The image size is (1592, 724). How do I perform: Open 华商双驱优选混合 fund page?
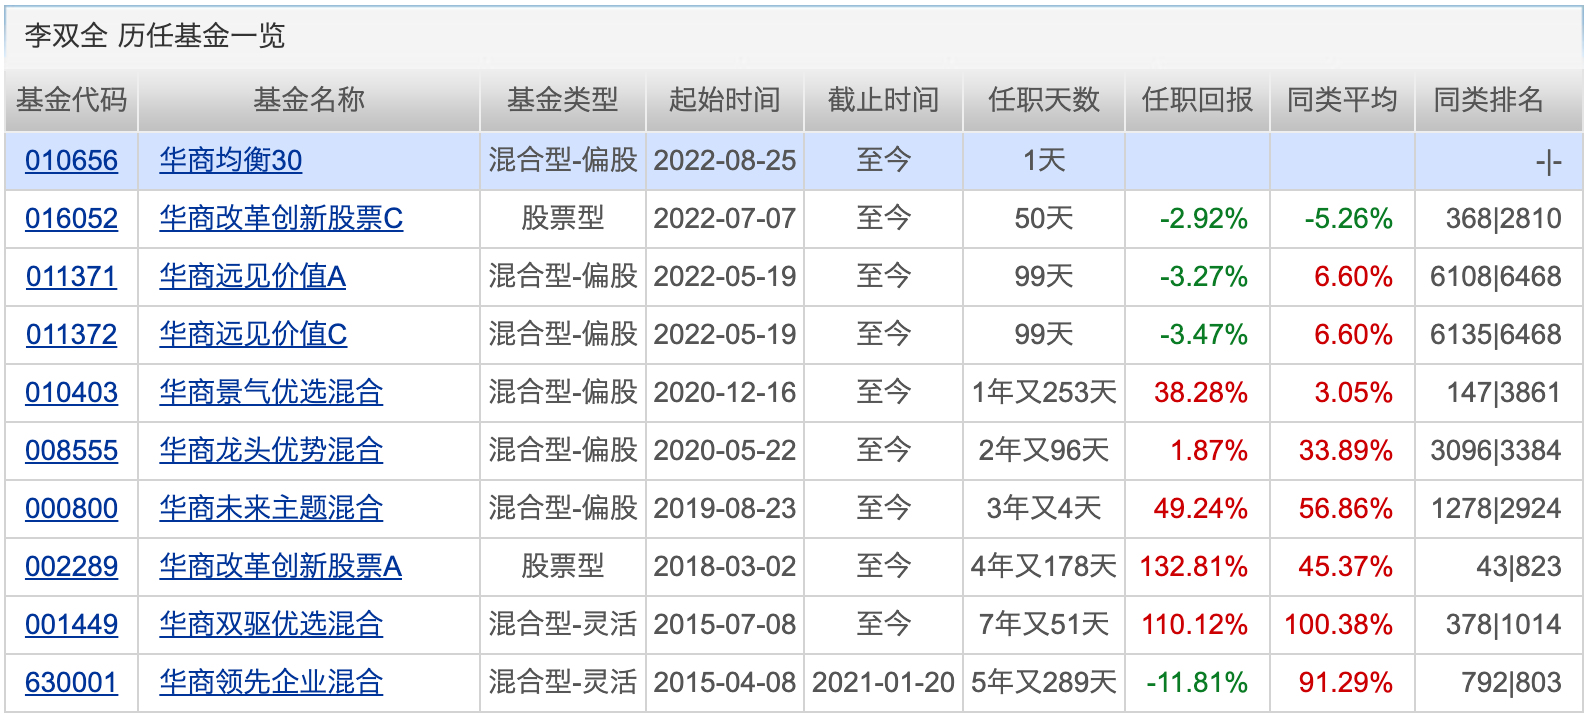[271, 625]
